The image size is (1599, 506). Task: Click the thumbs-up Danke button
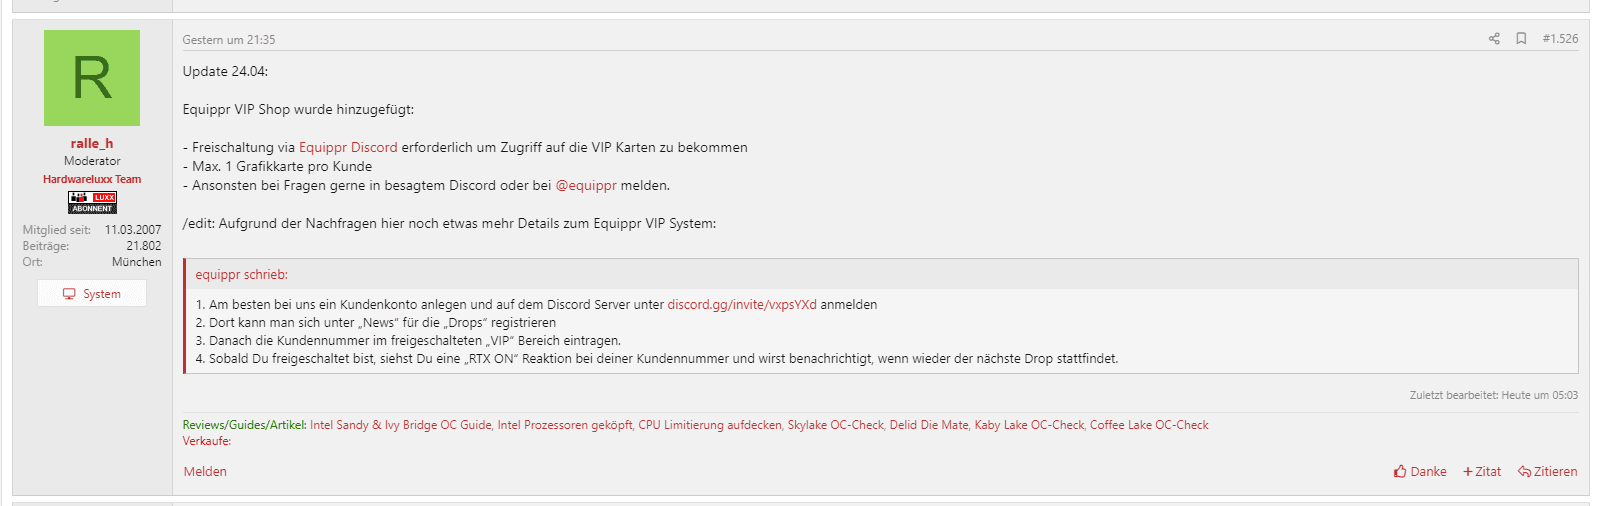1420,472
